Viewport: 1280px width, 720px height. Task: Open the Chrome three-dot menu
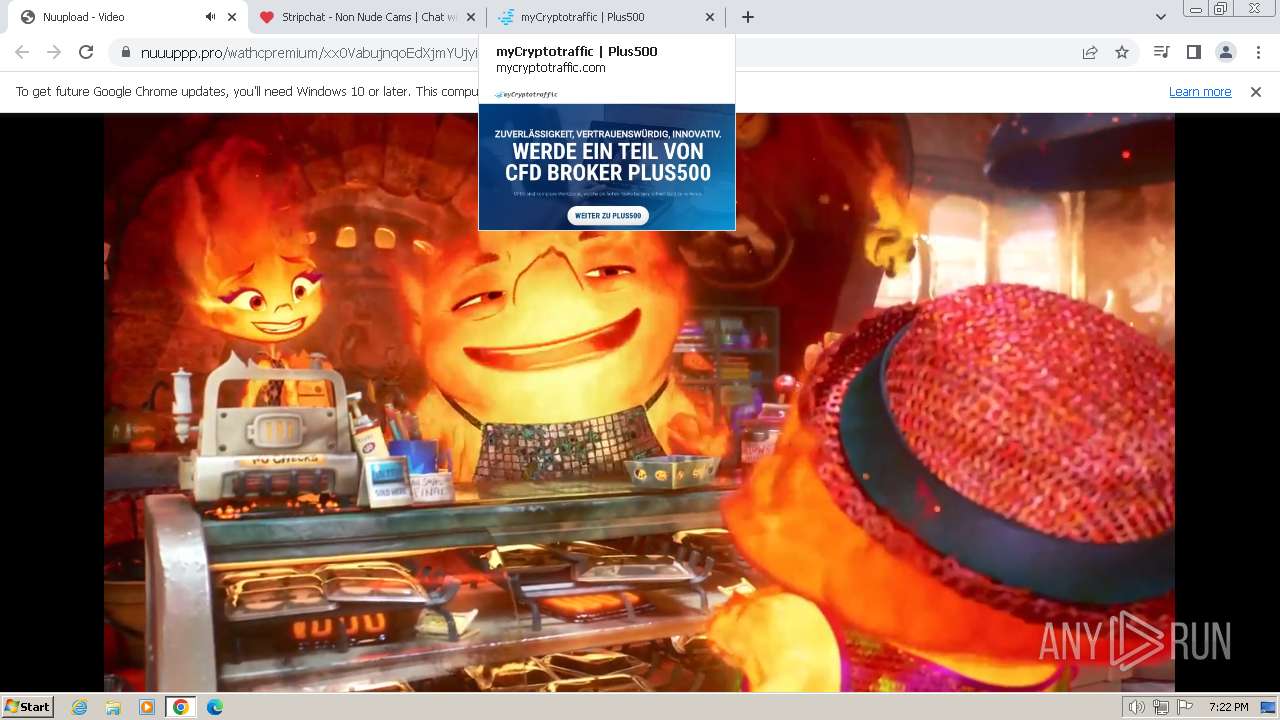pyautogui.click(x=1258, y=52)
